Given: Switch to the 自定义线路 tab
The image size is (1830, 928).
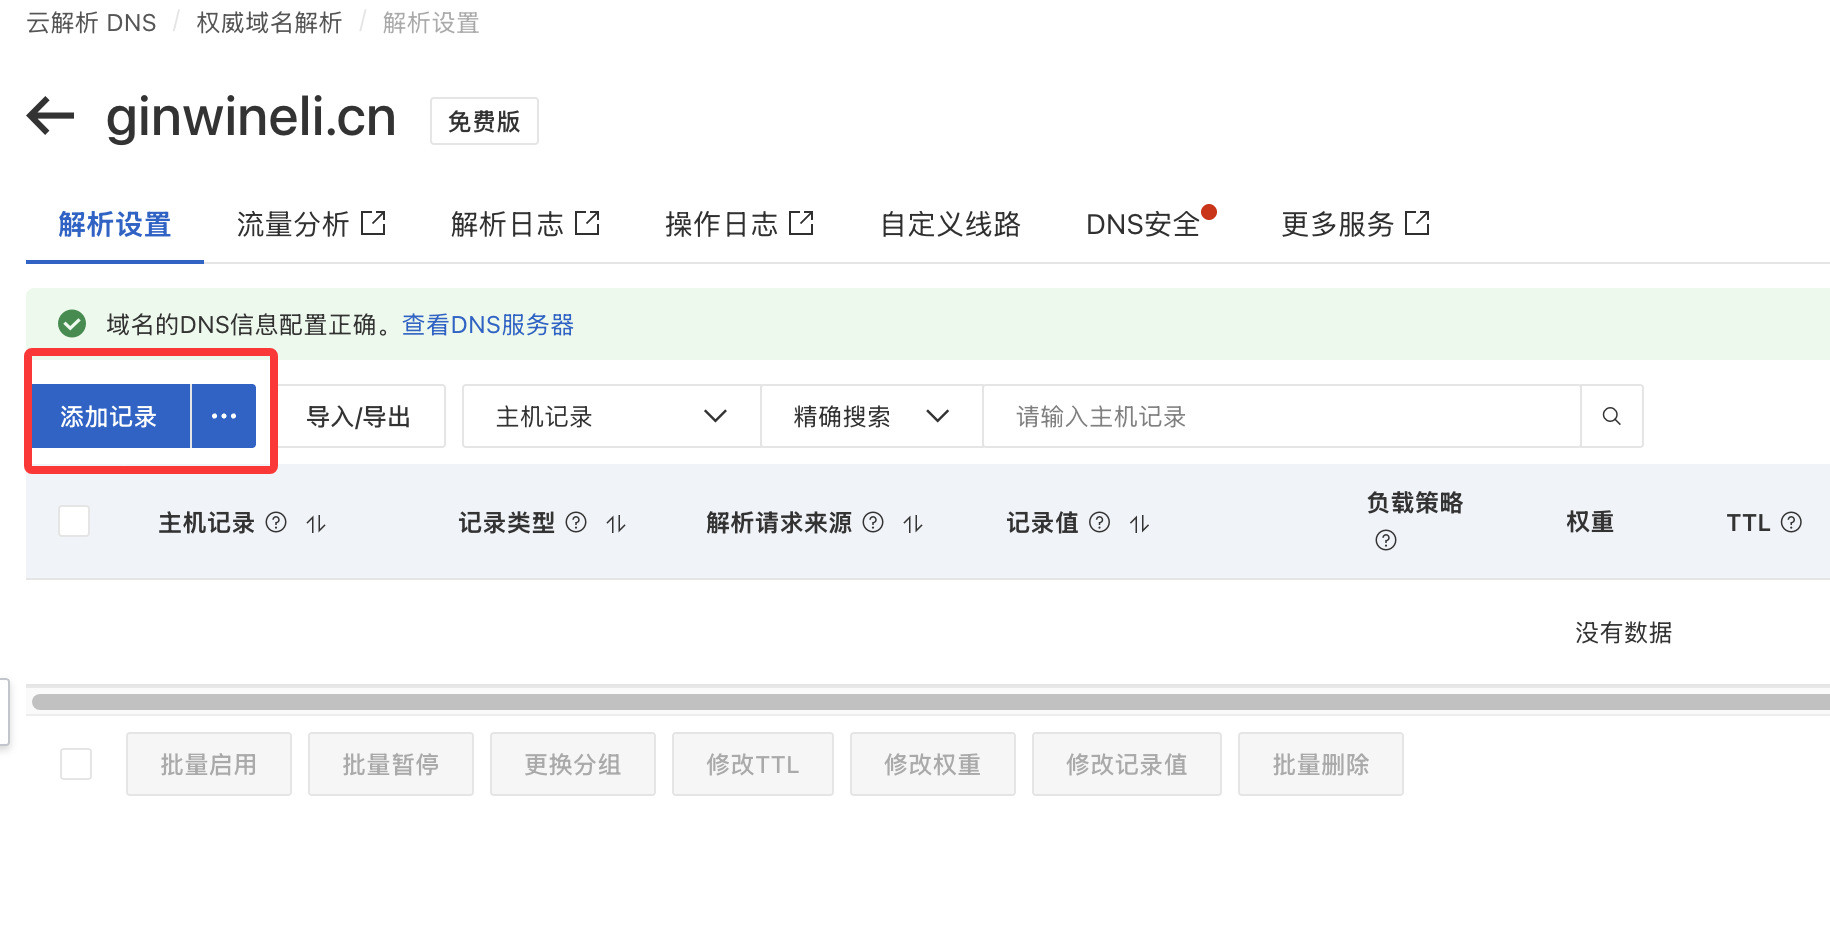Looking at the screenshot, I should [950, 224].
